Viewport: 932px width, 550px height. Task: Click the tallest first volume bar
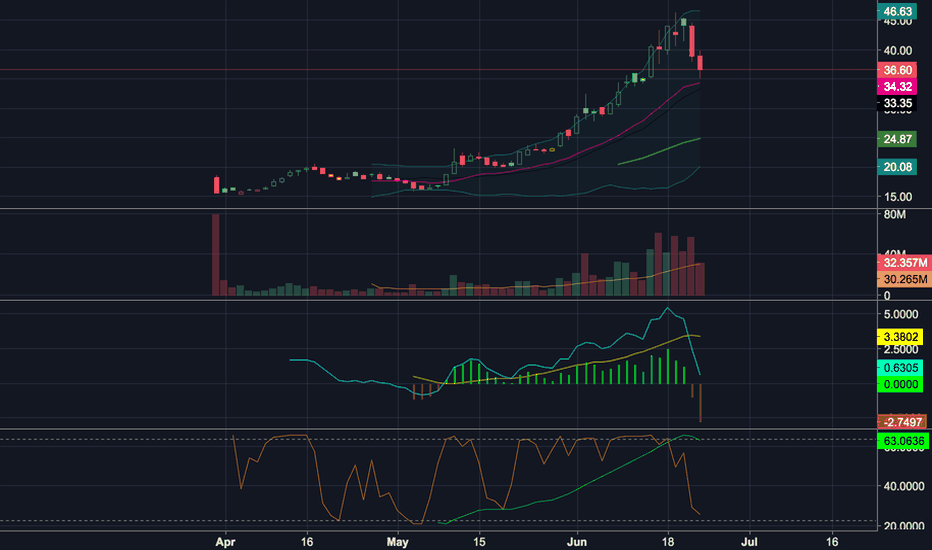coord(216,255)
